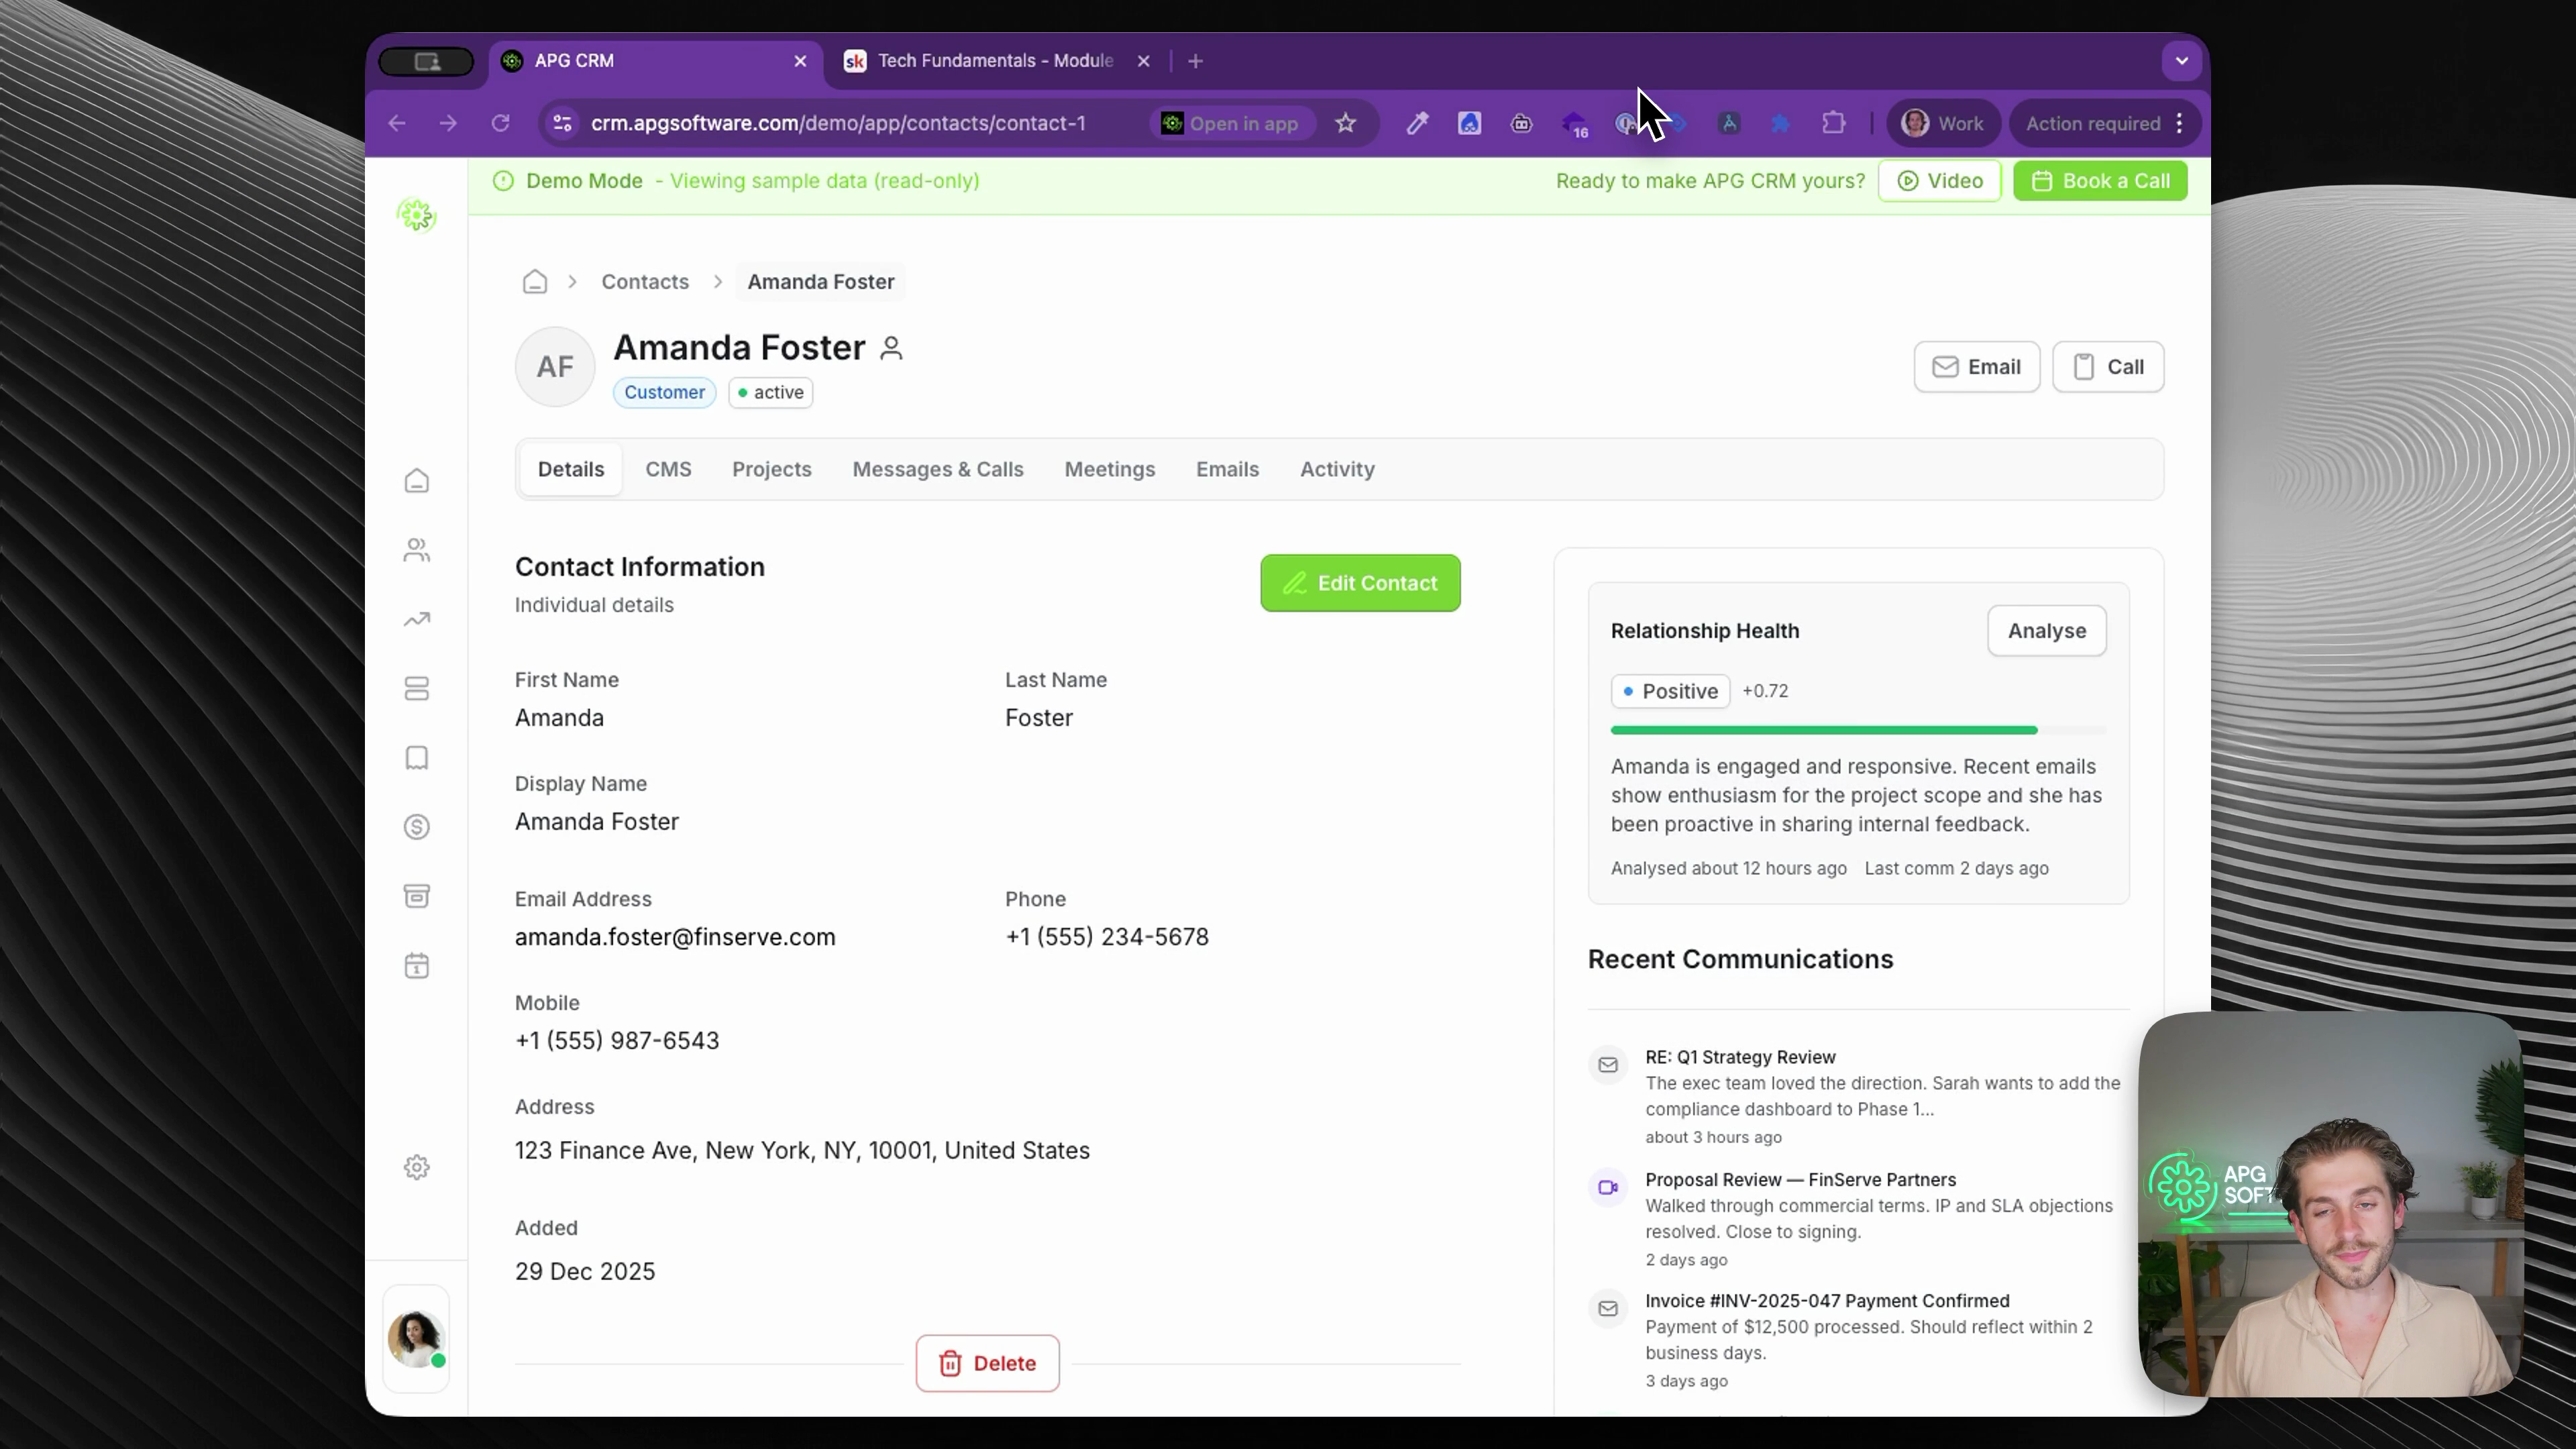
Task: Click the site info icon in address bar
Action: [x=562, y=123]
